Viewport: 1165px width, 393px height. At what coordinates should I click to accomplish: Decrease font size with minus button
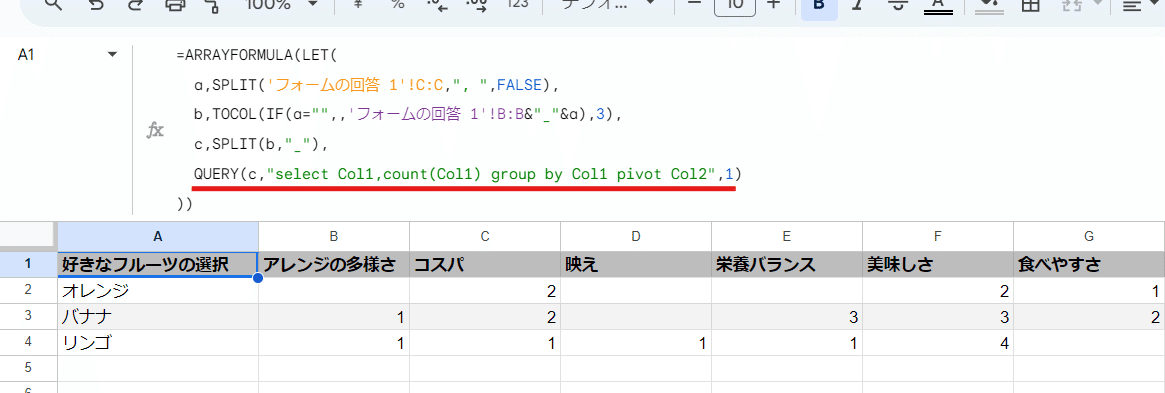[694, 4]
